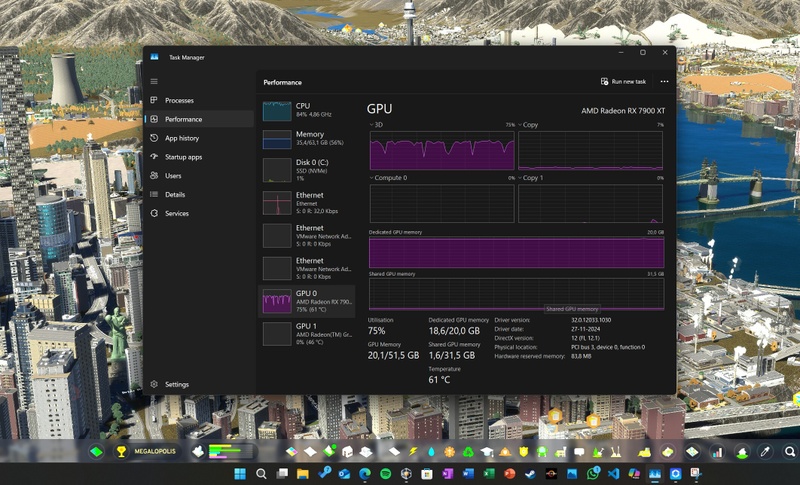The width and height of the screenshot is (800, 485).
Task: Open the yellow bulldozer tool in game
Action: 644,452
